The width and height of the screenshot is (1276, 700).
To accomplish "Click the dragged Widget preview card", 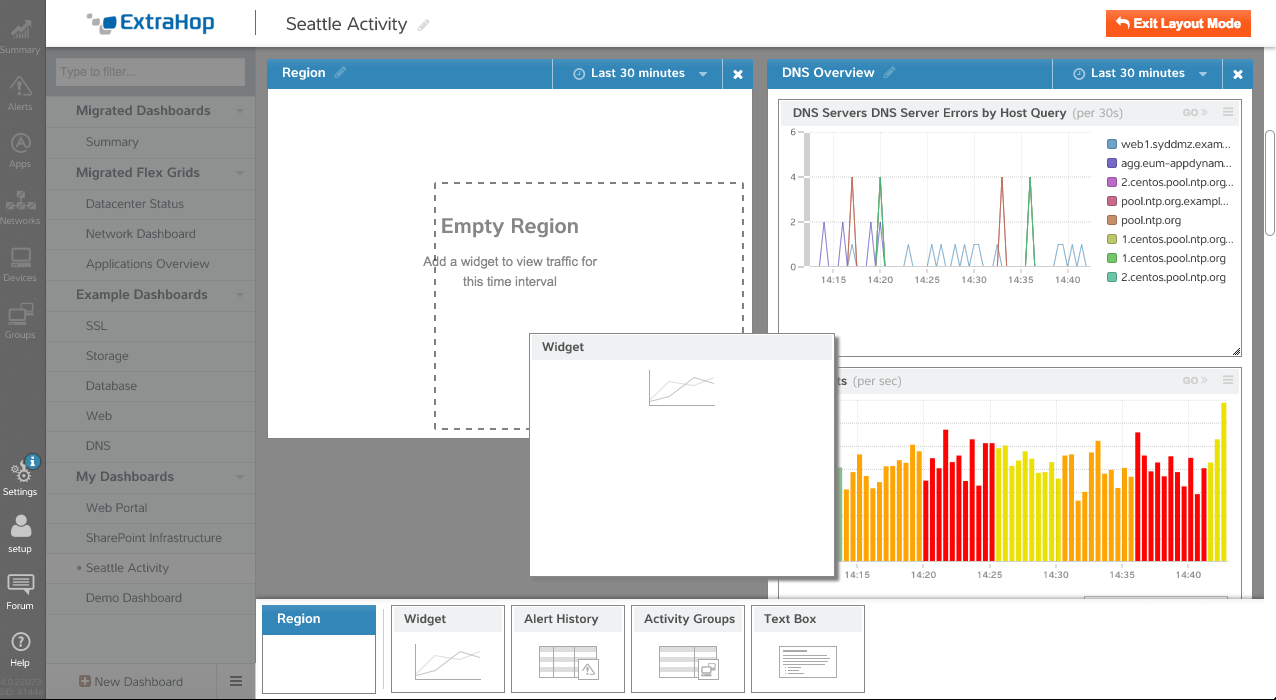I will pos(682,455).
